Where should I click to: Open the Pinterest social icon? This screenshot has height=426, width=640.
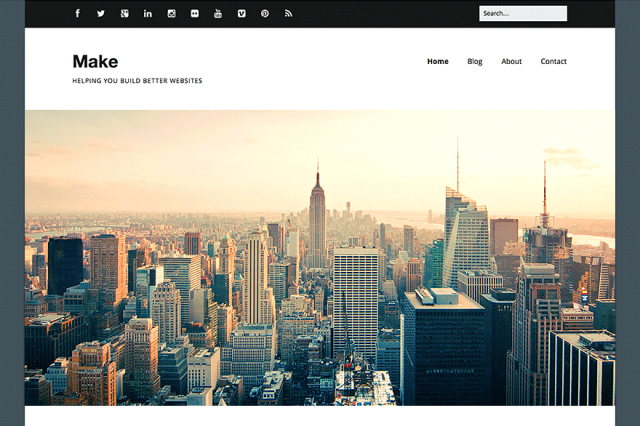(265, 13)
